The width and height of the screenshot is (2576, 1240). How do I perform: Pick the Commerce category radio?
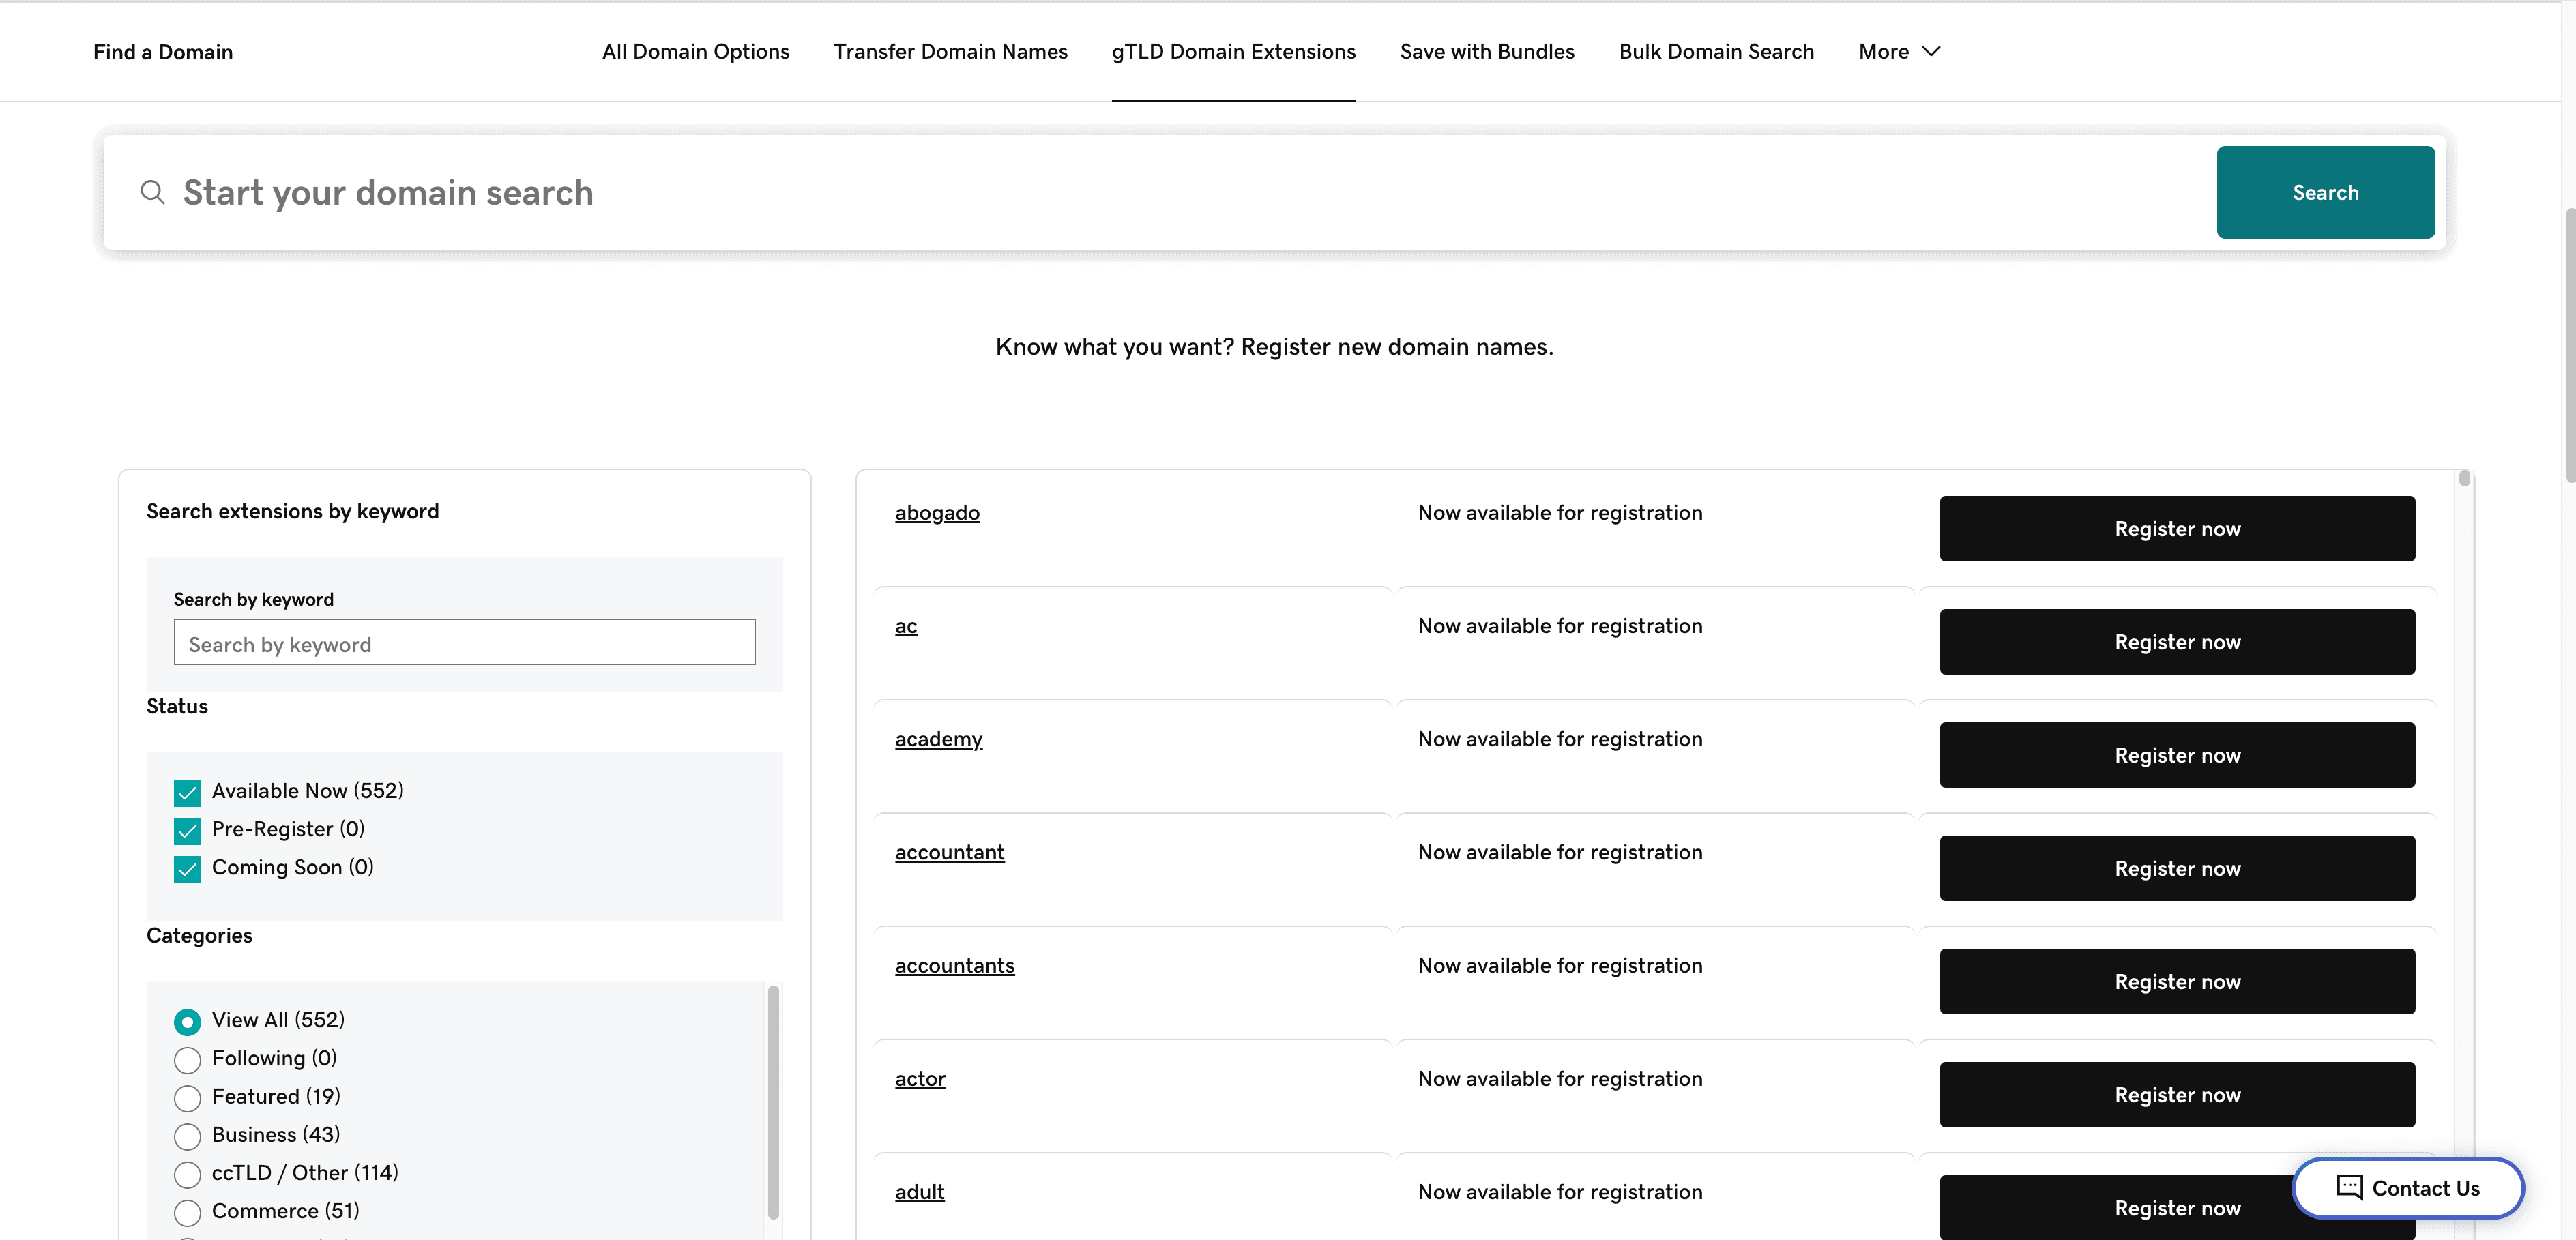[x=187, y=1212]
